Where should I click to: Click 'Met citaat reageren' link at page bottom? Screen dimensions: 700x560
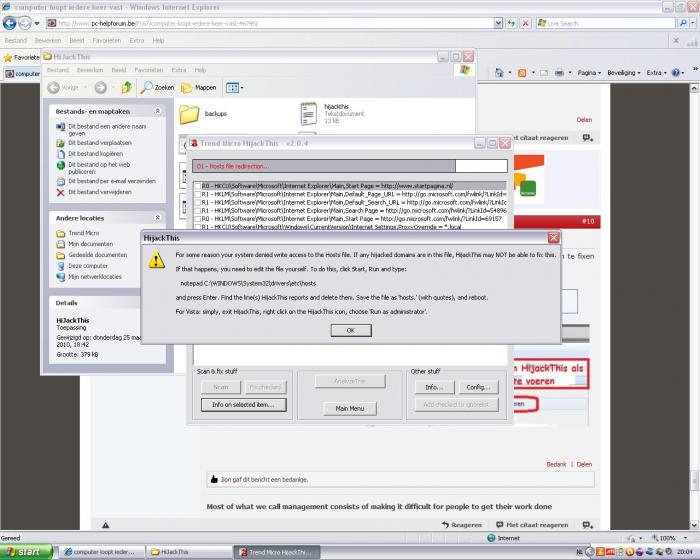click(532, 525)
